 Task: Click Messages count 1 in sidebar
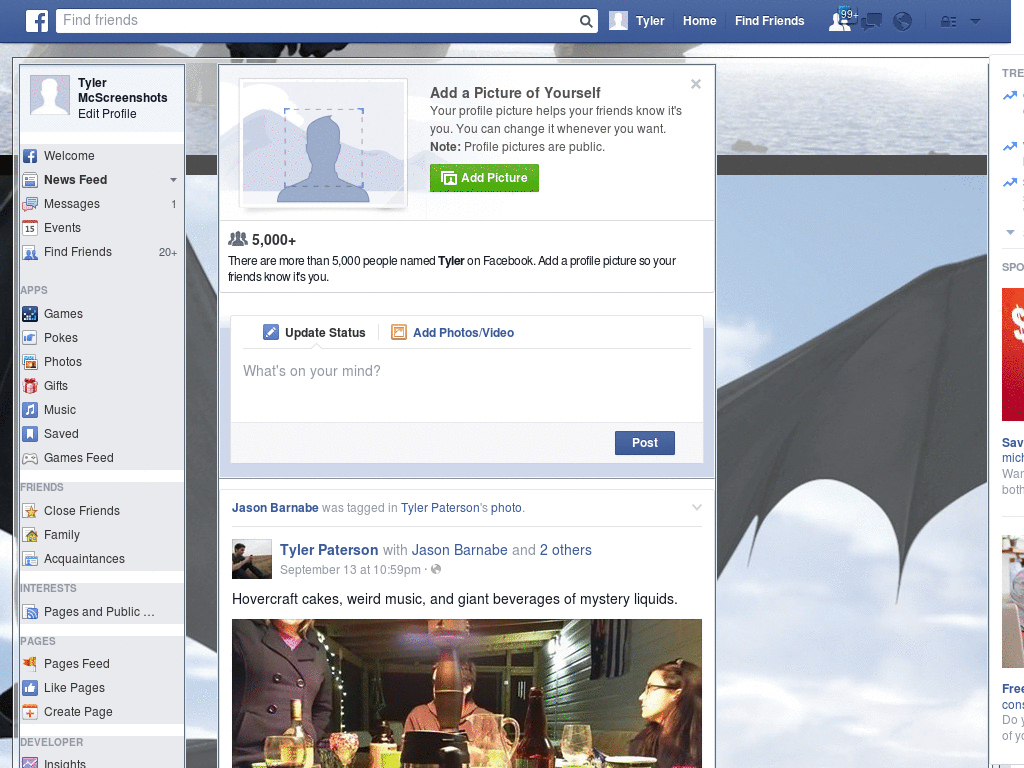pos(173,204)
